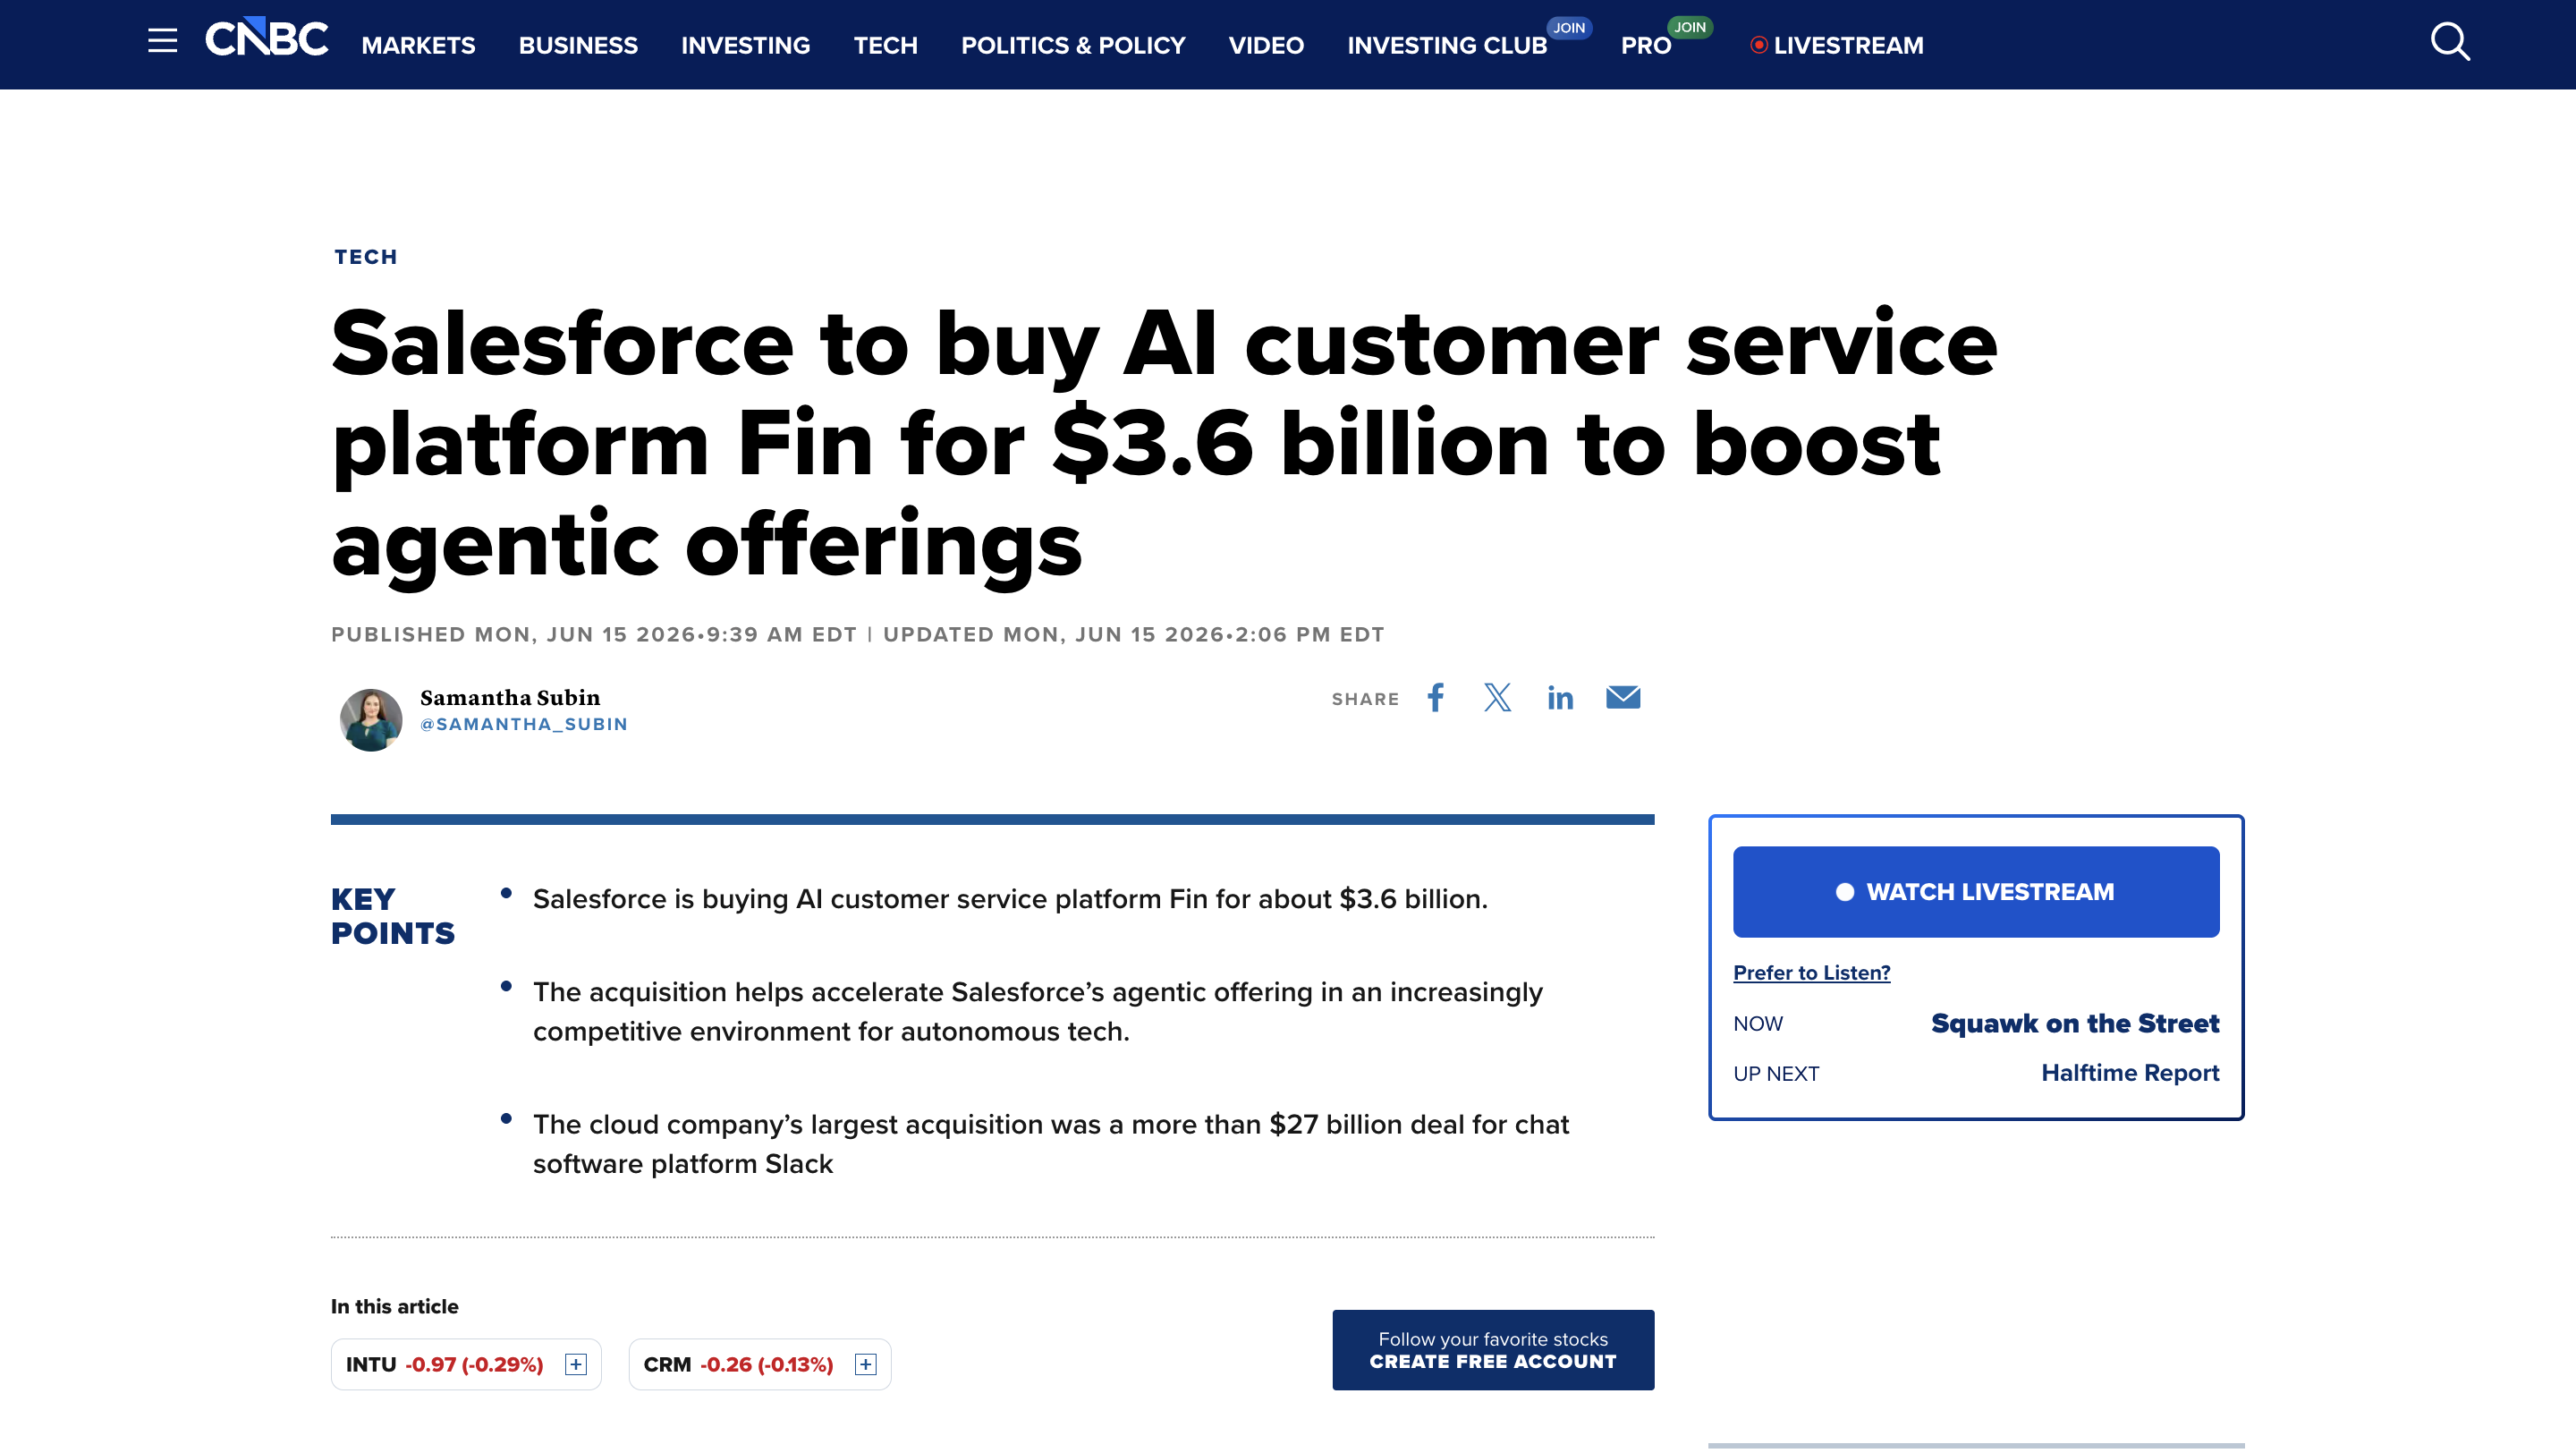
Task: Click the key point about Slack deal
Action: tap(1051, 1143)
